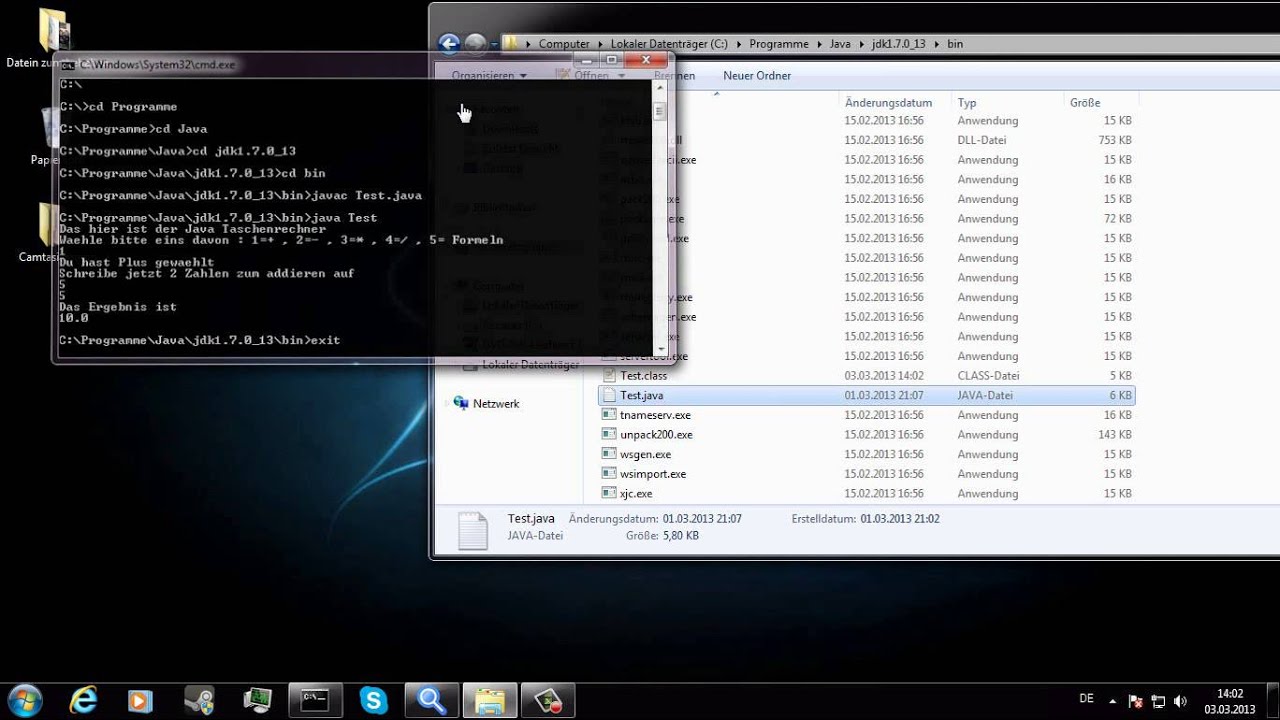Click the cmd window scrollbar down arrow
The height and width of the screenshot is (720, 1280).
pos(659,349)
